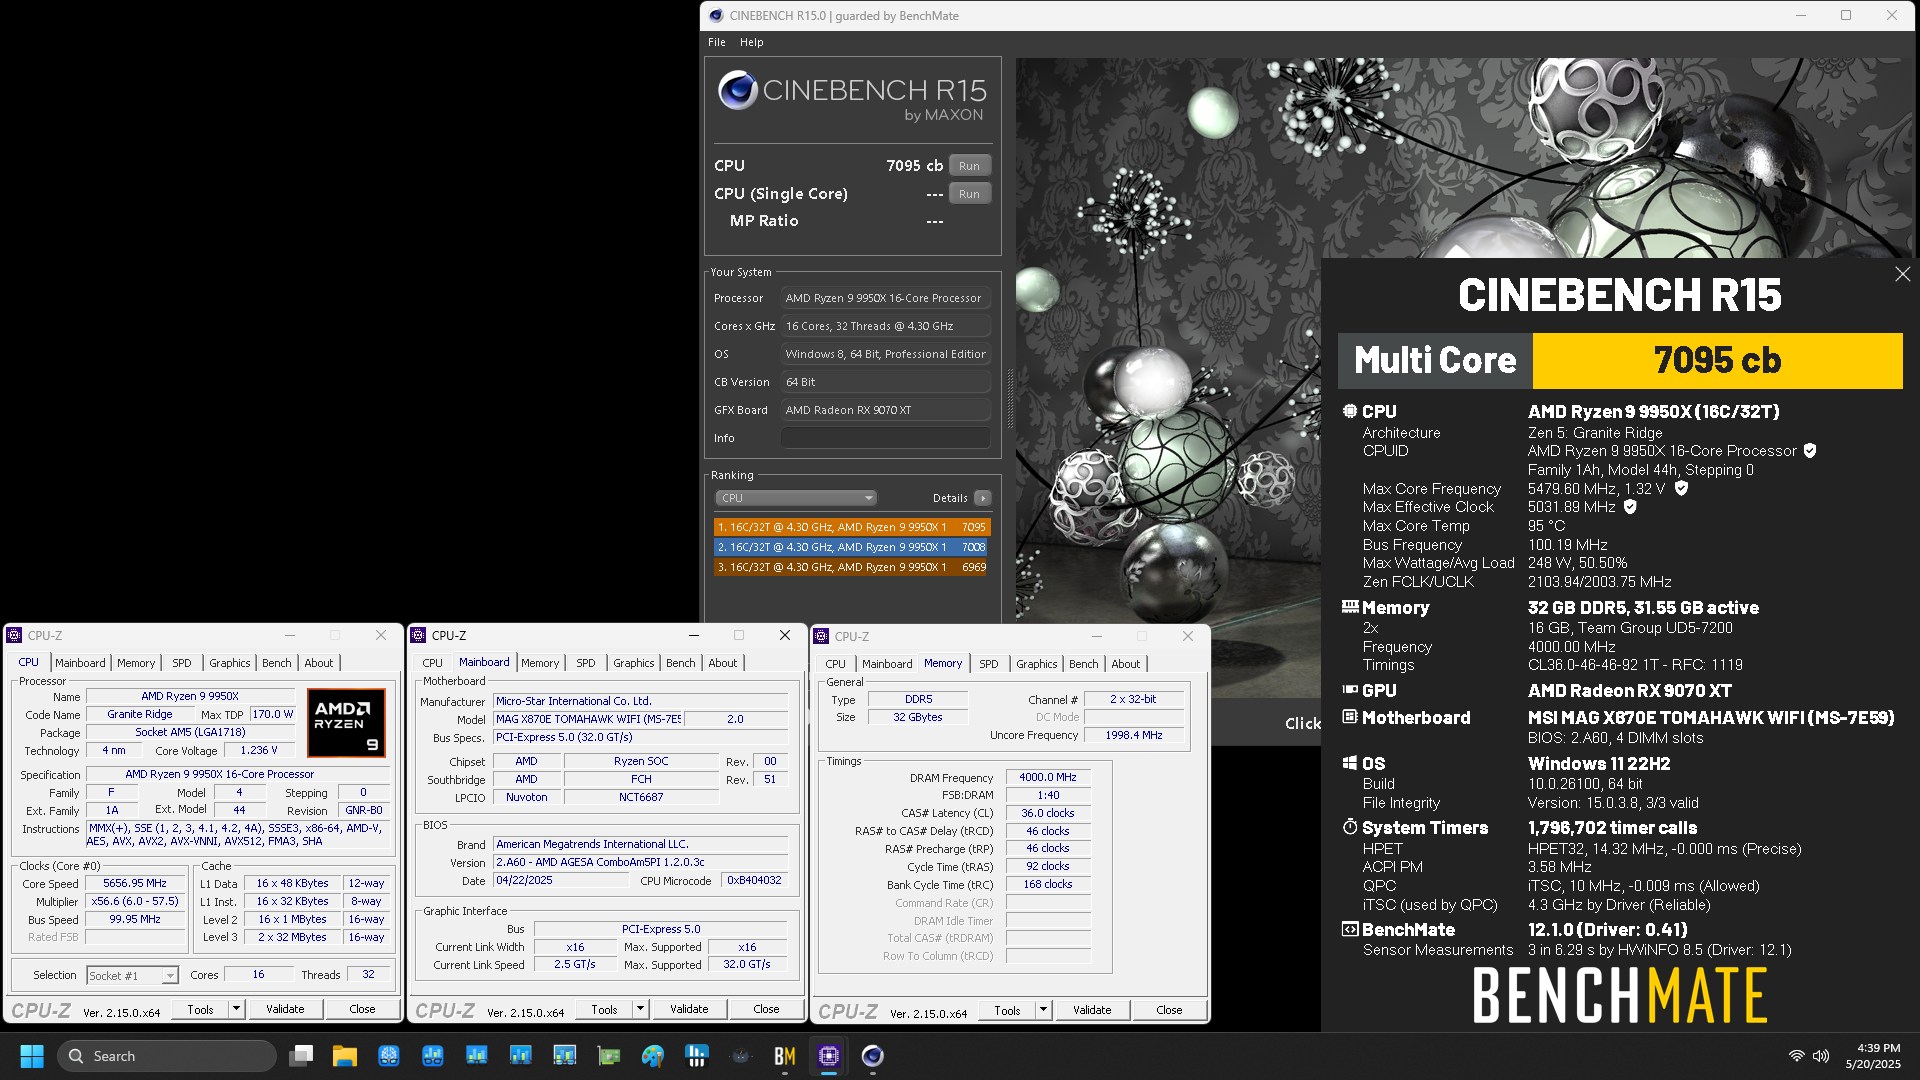Viewport: 1920px width, 1080px height.
Task: Switch to Cinebench via its taskbar sphere icon
Action: (873, 1056)
